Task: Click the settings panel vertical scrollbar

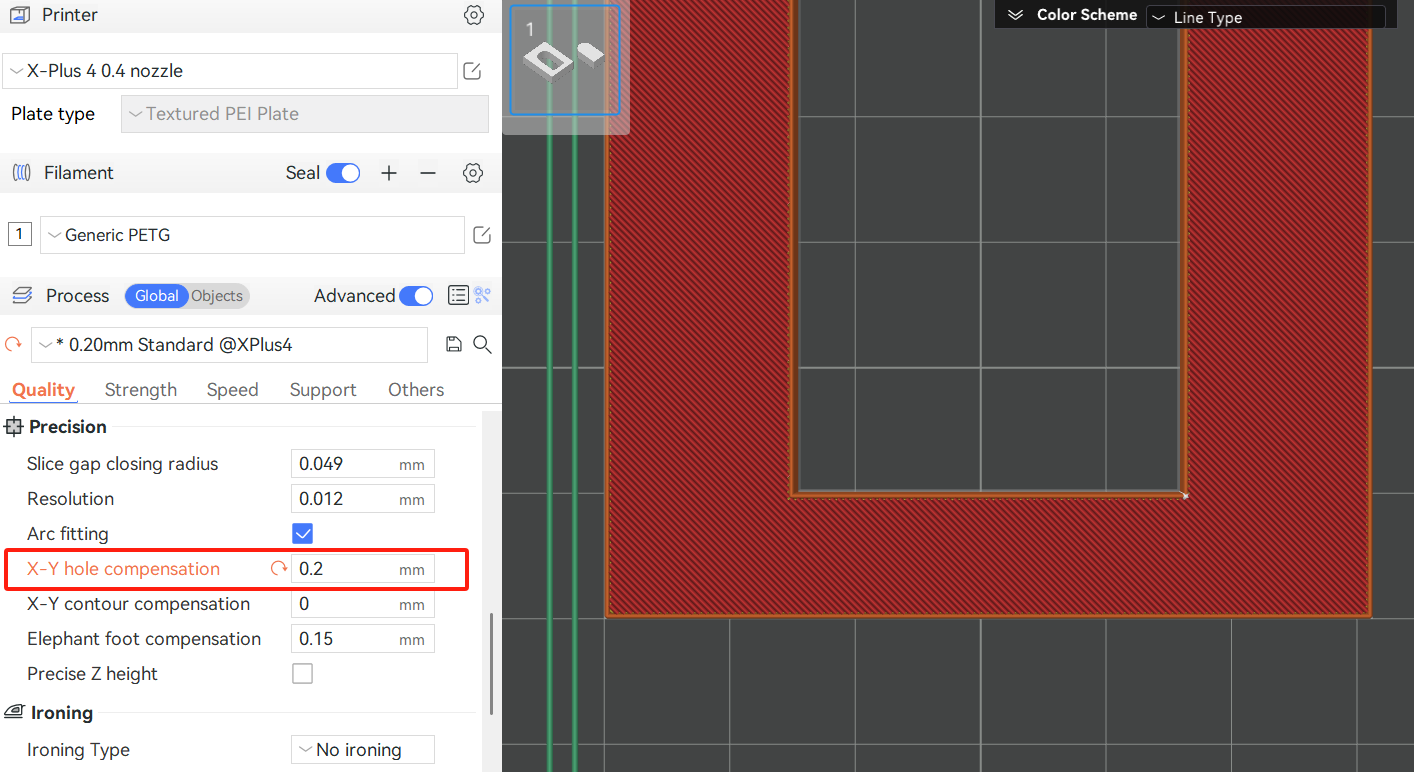Action: [491, 664]
